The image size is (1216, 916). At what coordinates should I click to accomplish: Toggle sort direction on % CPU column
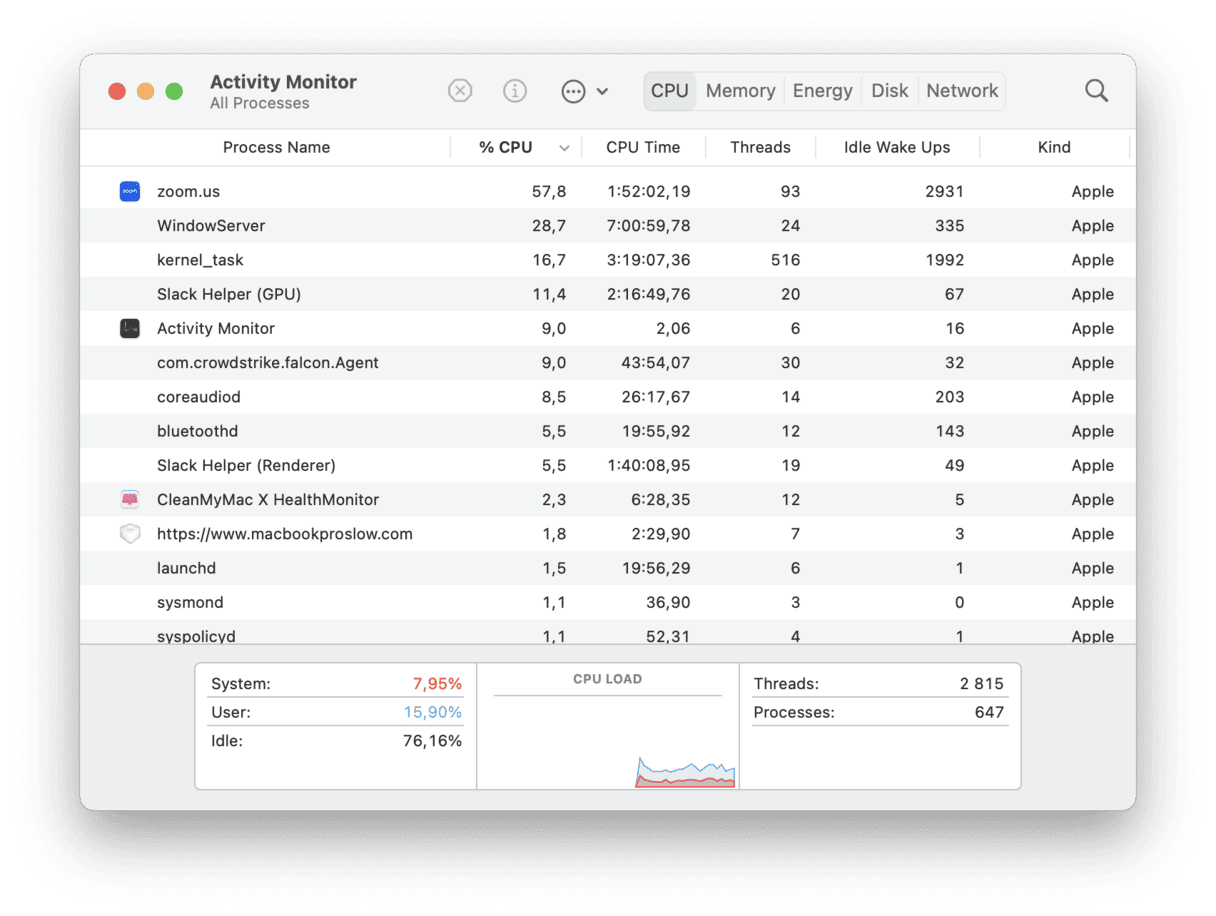coord(505,147)
